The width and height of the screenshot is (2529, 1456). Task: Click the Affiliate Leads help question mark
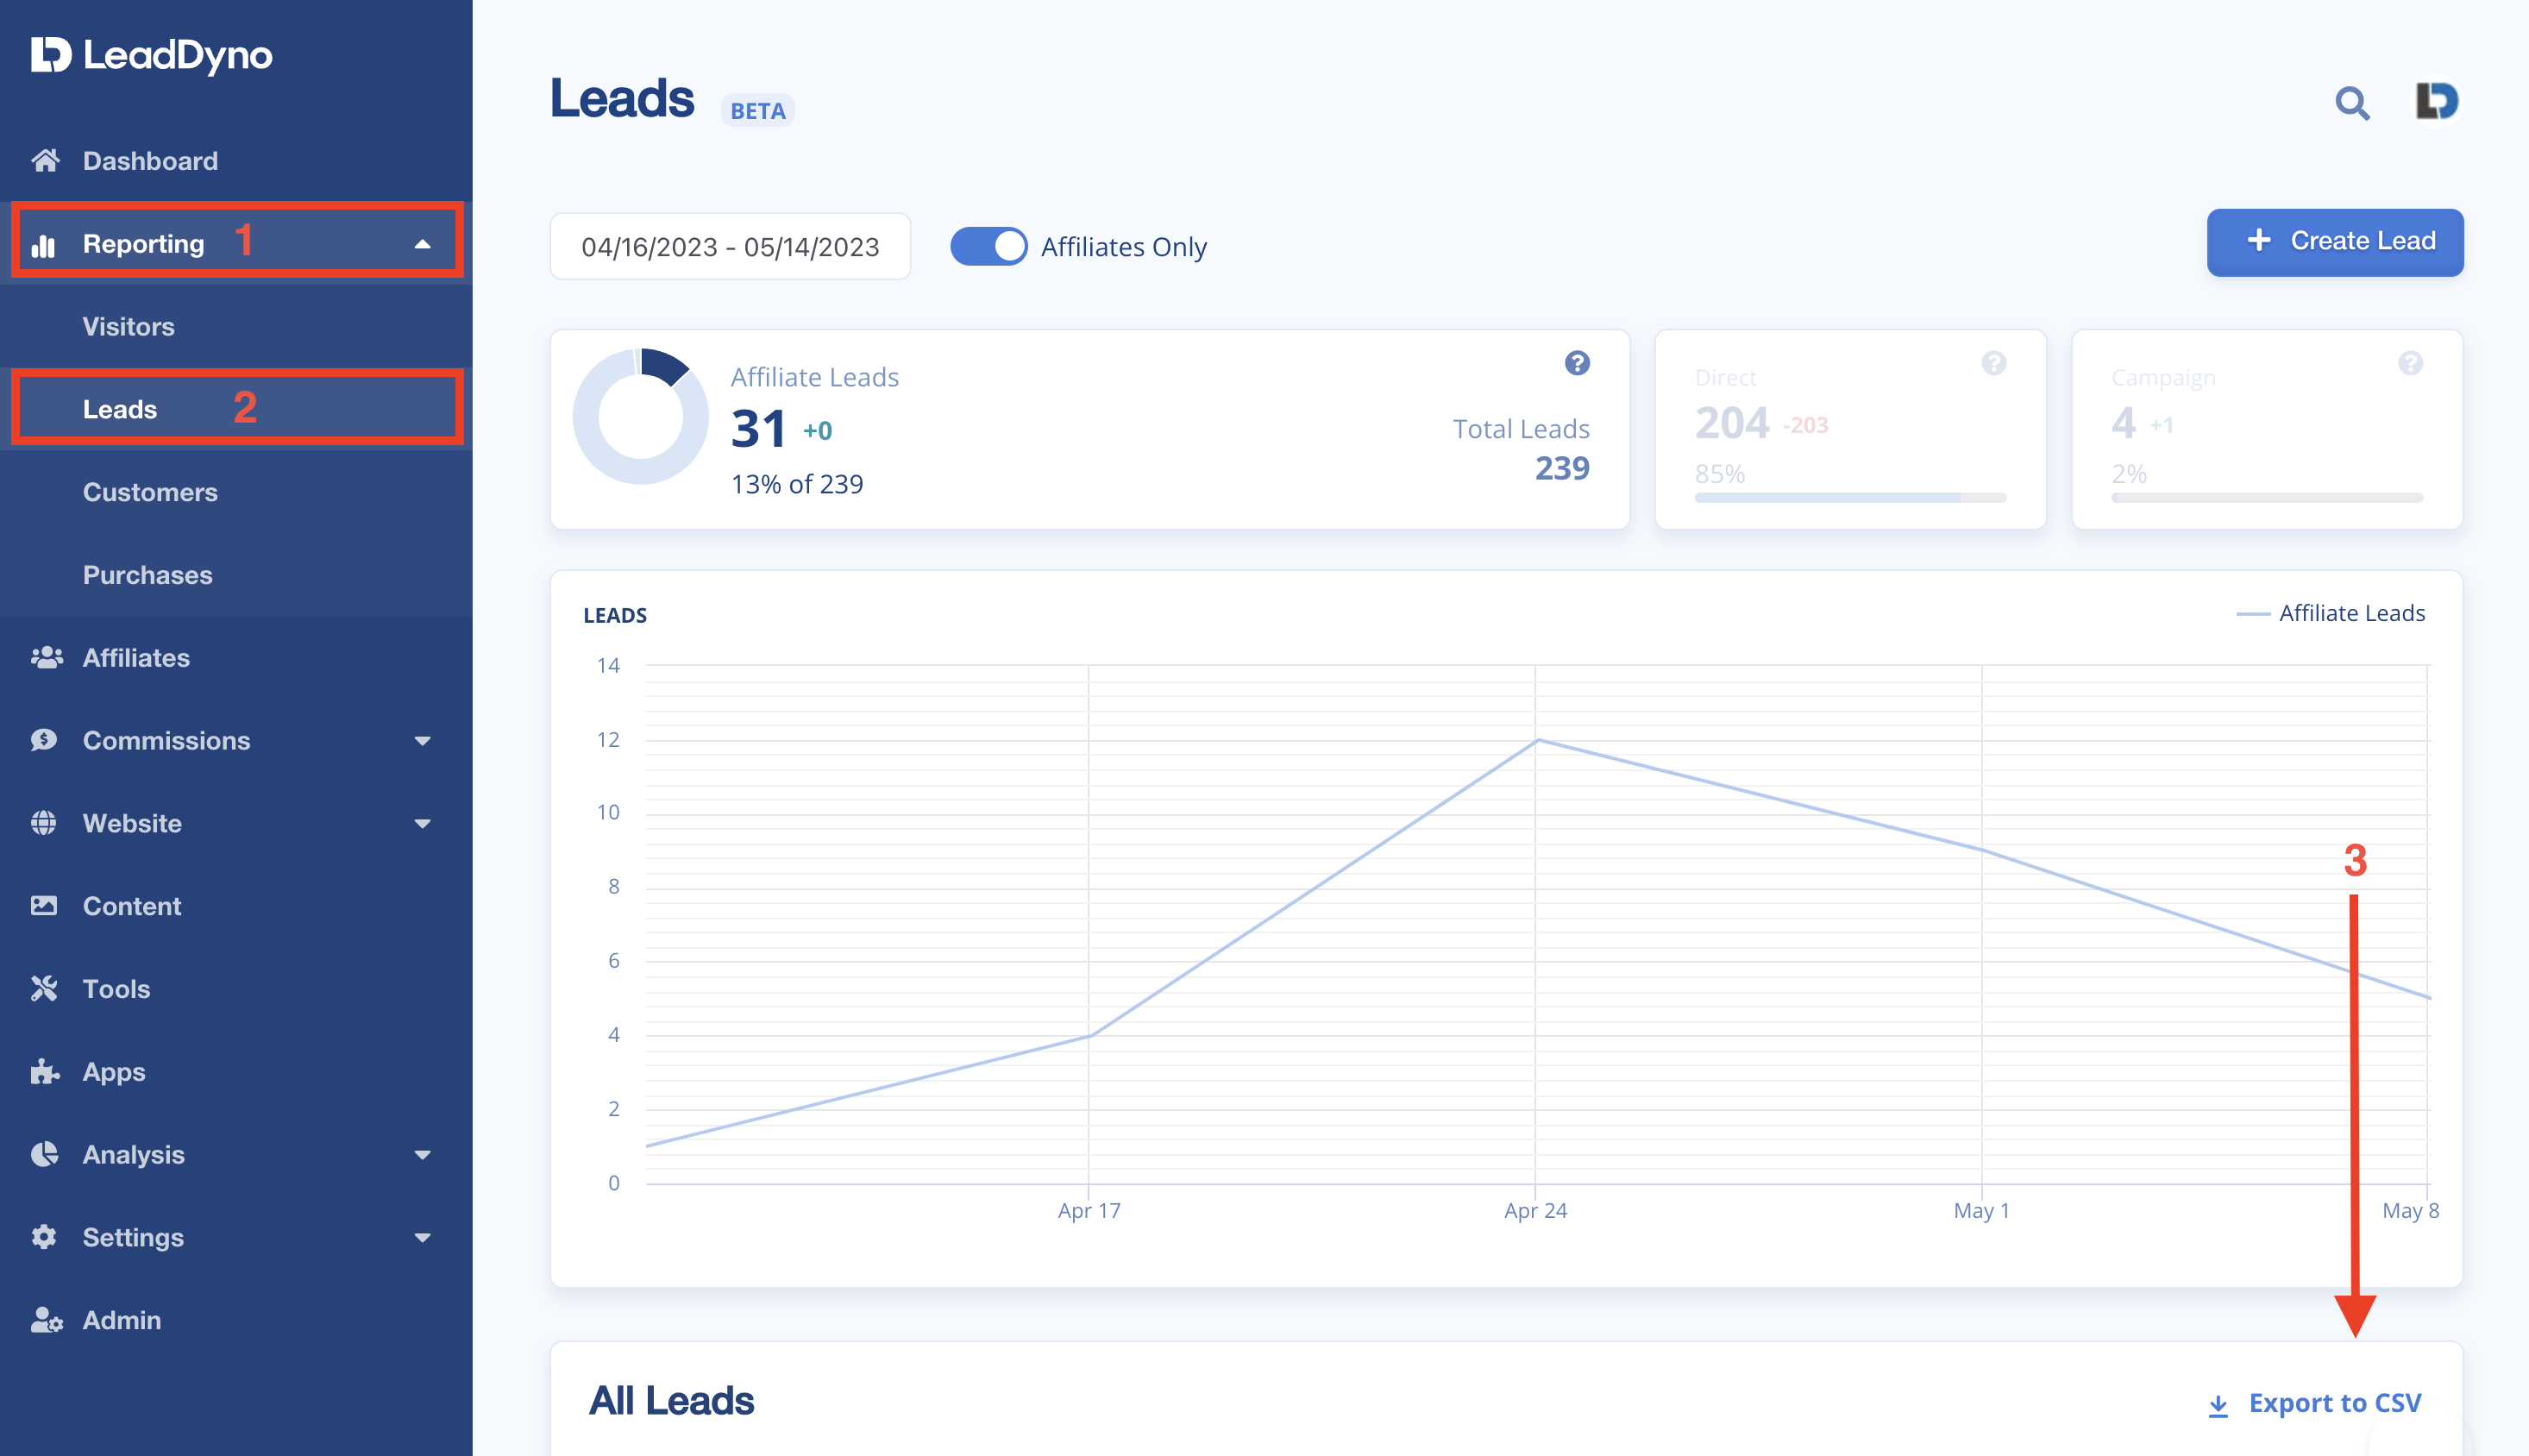click(1577, 363)
